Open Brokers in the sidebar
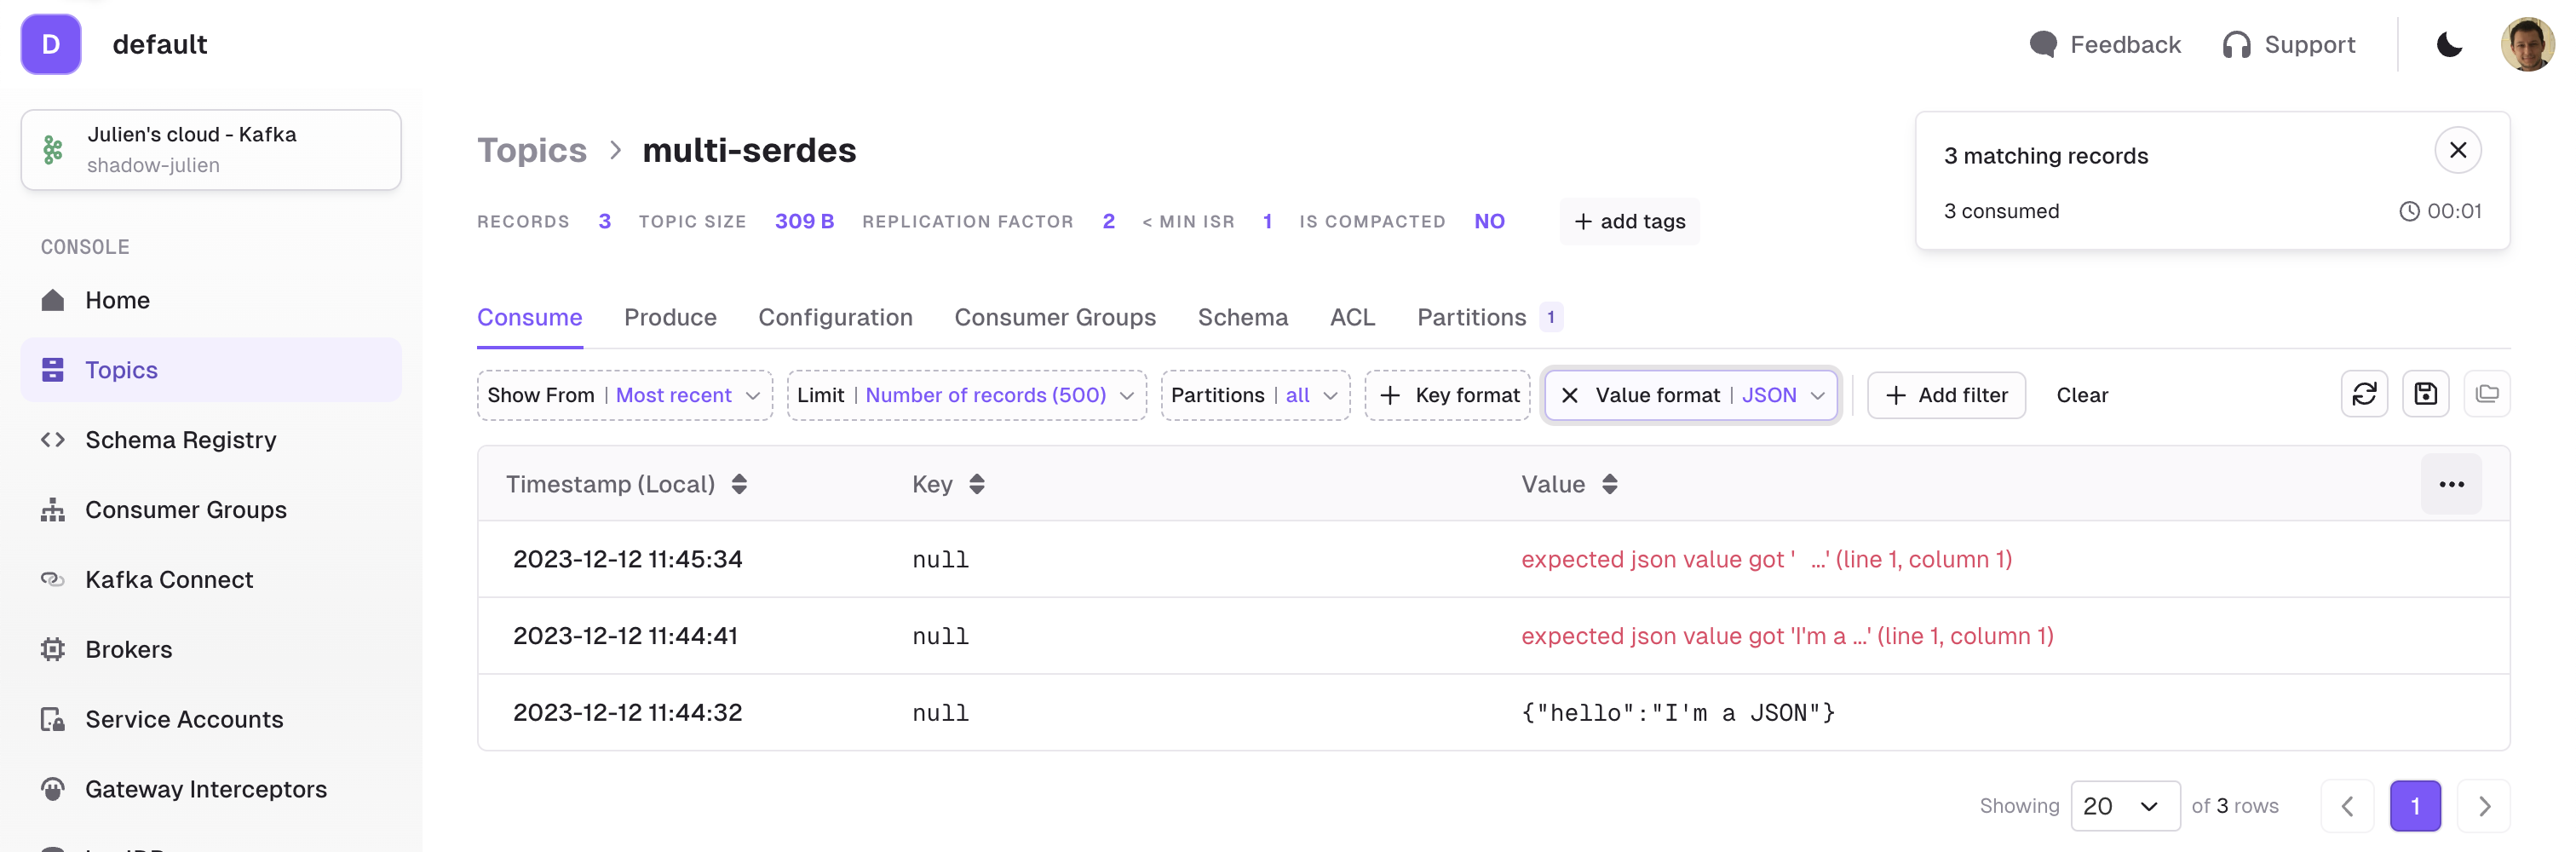This screenshot has height=852, width=2576. click(211, 650)
